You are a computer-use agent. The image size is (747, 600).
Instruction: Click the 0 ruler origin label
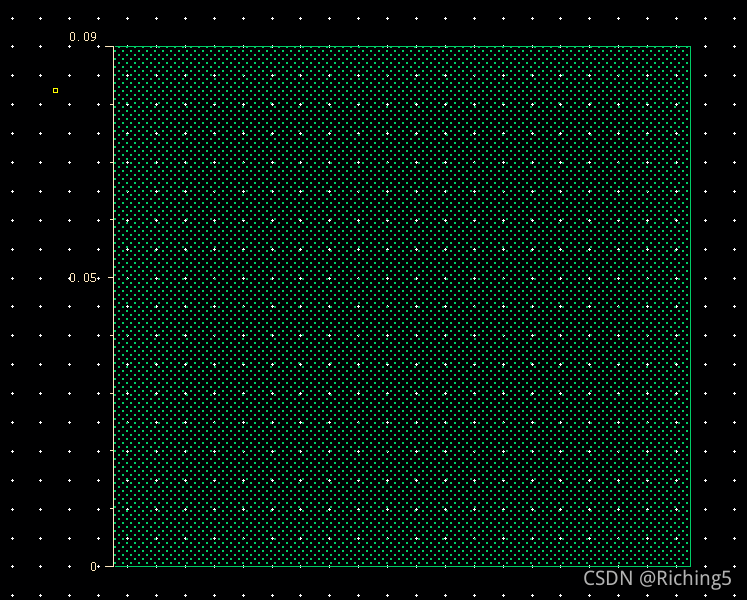click(93, 567)
